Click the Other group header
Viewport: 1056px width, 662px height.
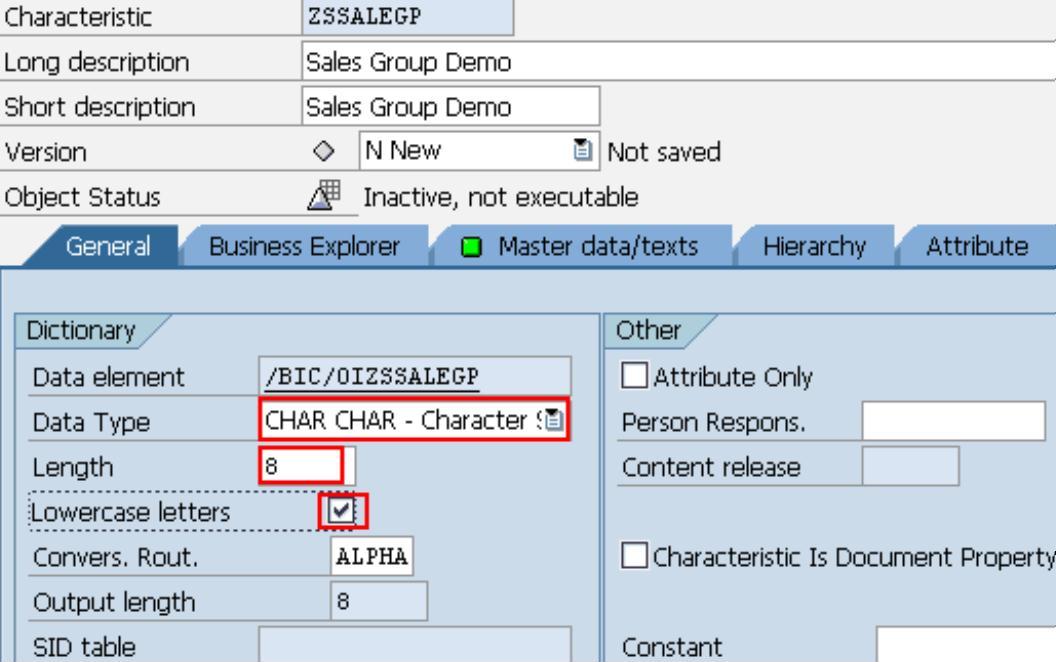pos(648,330)
